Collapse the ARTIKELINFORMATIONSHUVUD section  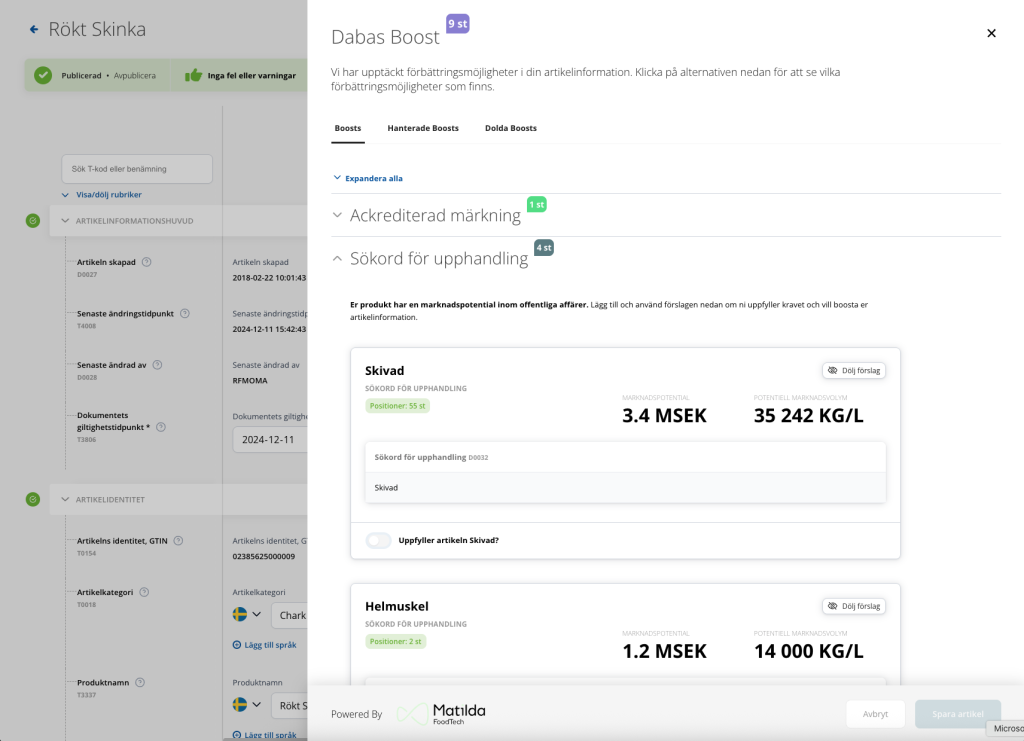click(x=65, y=221)
